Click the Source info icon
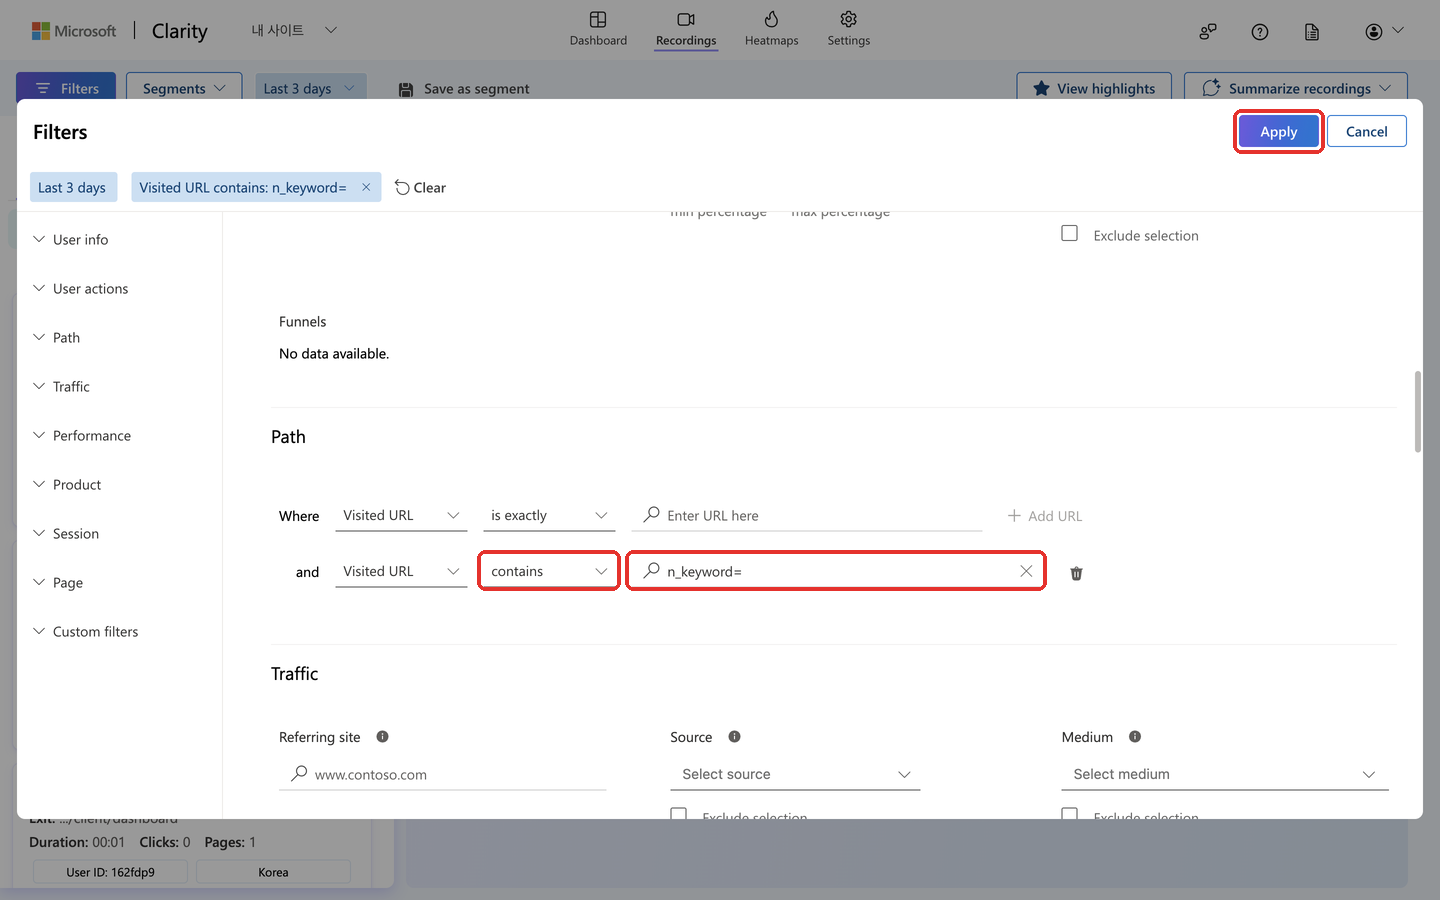 point(734,737)
